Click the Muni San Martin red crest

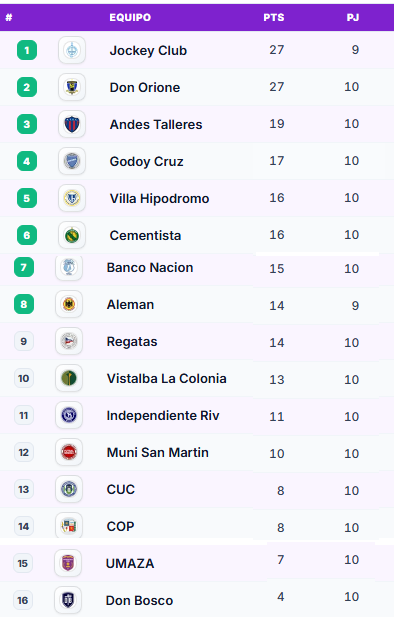(x=69, y=452)
